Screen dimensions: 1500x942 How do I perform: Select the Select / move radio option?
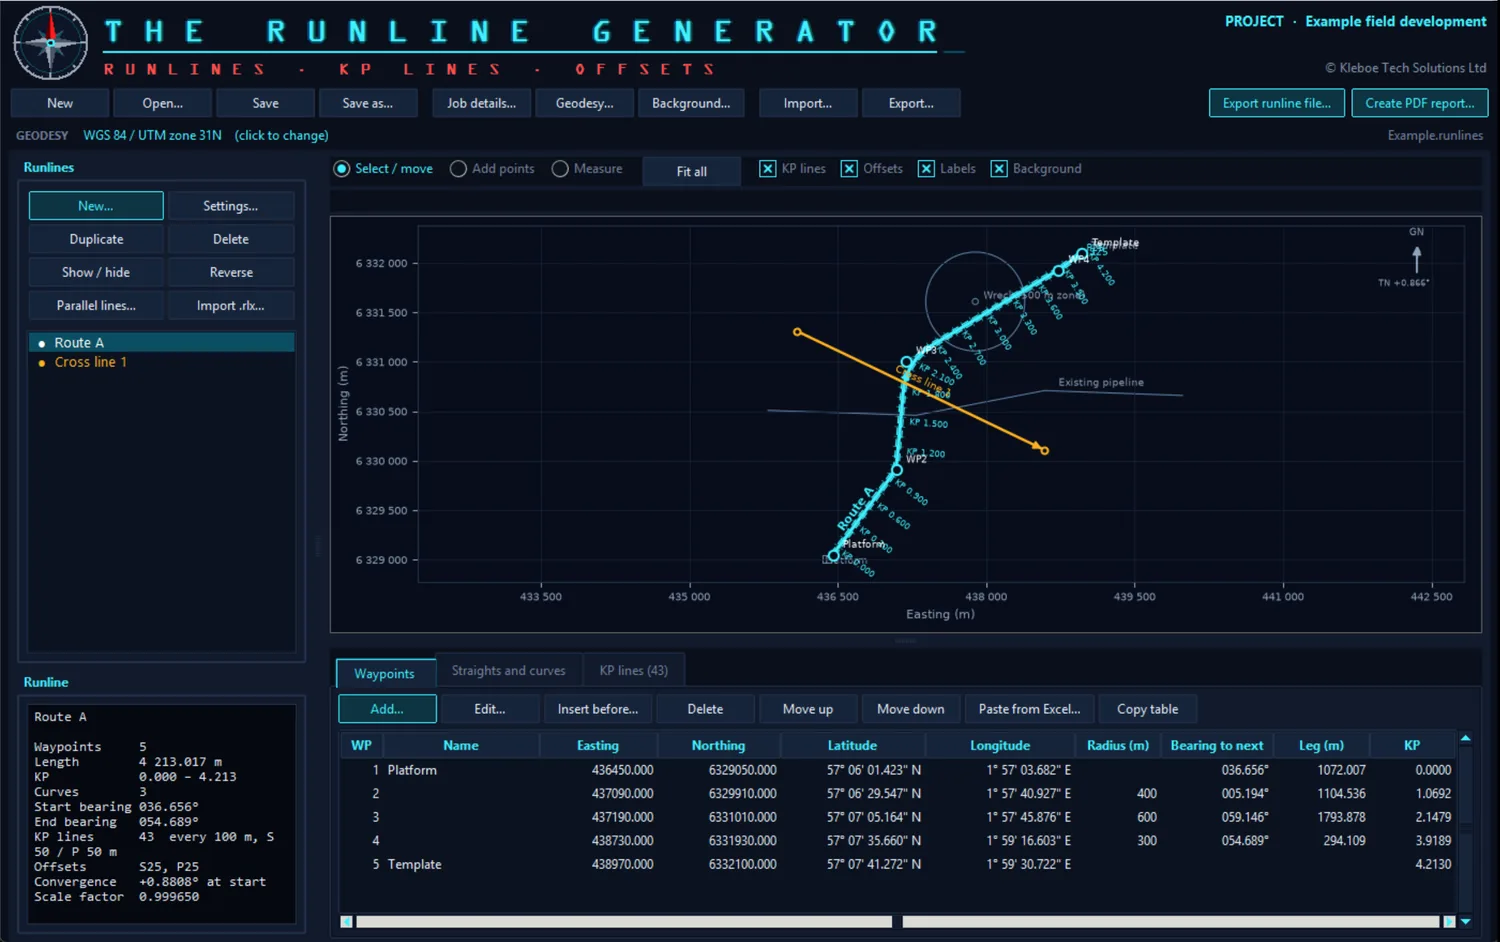point(342,169)
